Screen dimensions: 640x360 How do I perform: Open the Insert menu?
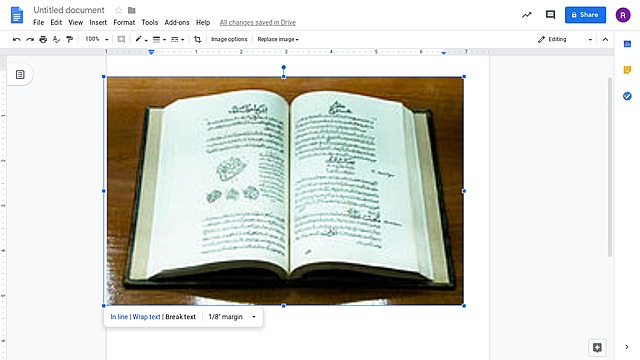coord(98,22)
